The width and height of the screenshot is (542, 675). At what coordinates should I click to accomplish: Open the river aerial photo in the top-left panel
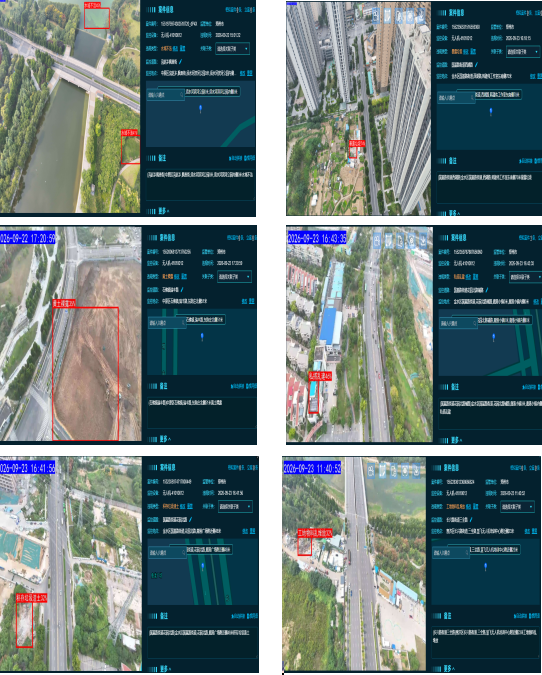click(x=70, y=106)
